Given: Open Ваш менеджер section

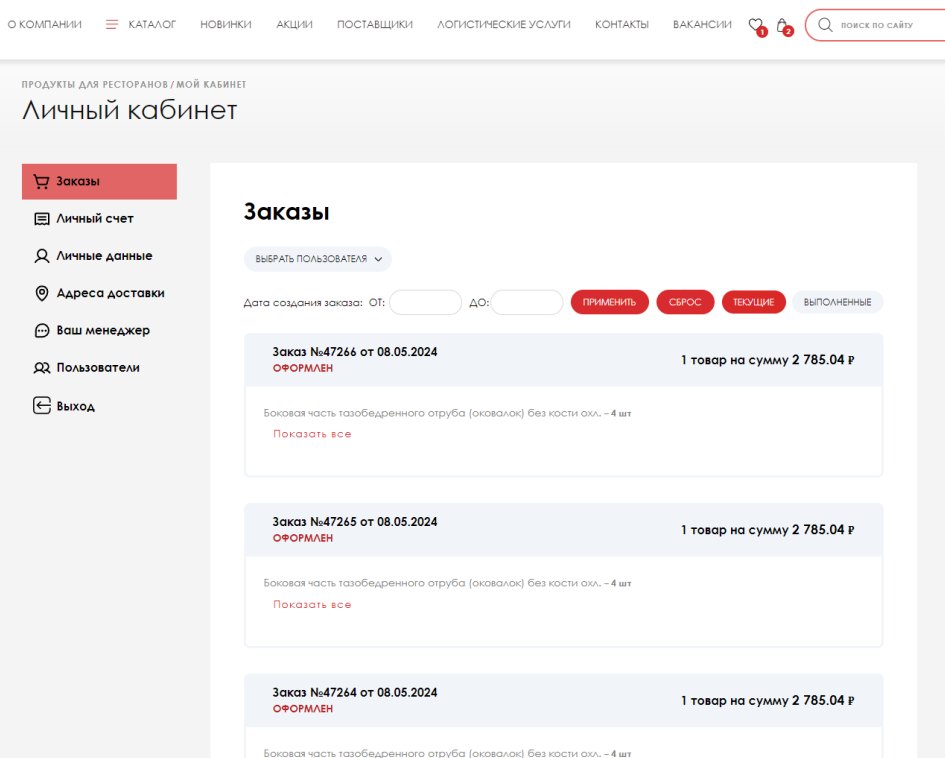Looking at the screenshot, I should click(x=103, y=330).
